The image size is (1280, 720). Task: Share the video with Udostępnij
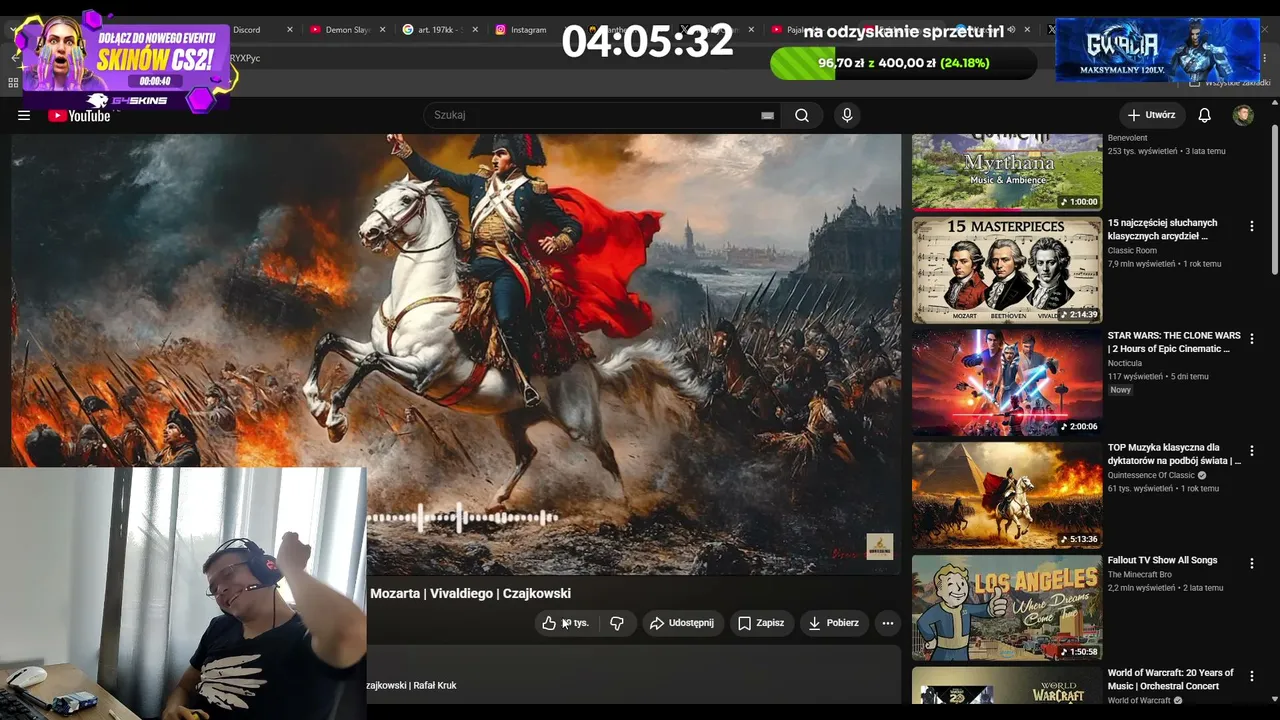pos(683,623)
